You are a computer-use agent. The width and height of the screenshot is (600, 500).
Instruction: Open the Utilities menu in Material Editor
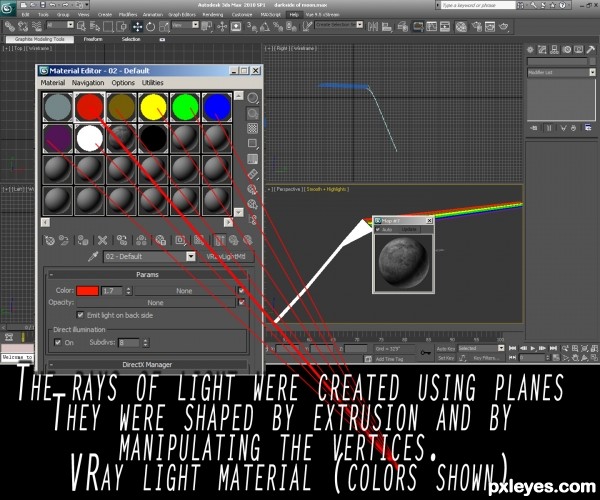[x=153, y=83]
